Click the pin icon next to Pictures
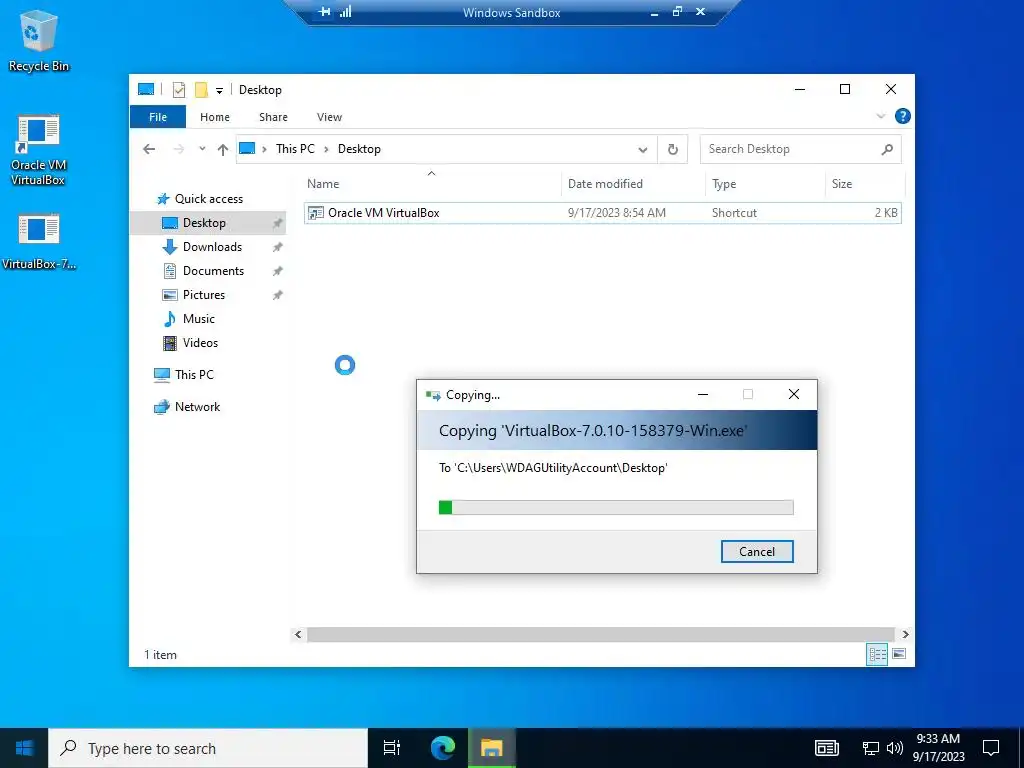 pos(278,295)
